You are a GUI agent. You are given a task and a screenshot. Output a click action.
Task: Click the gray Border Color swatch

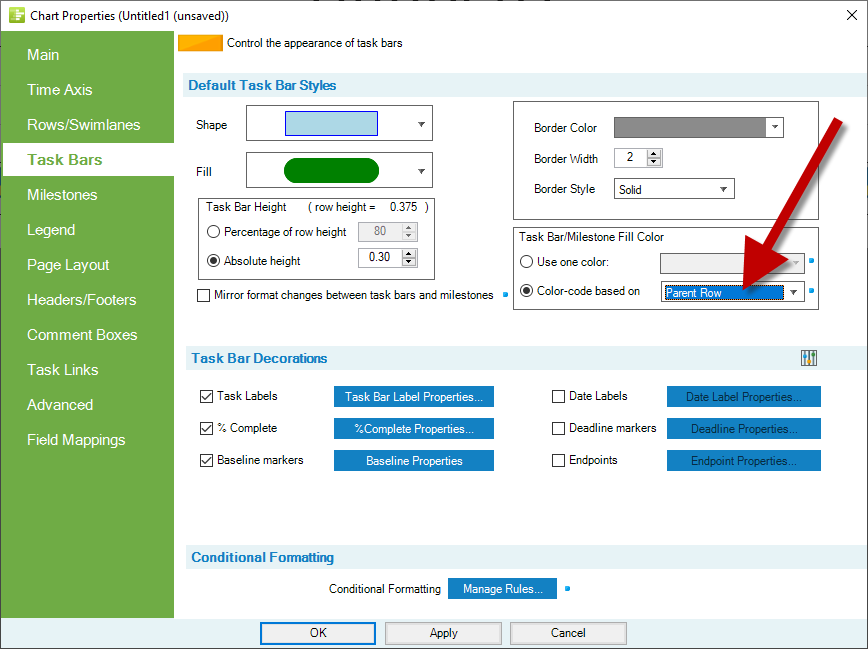690,127
